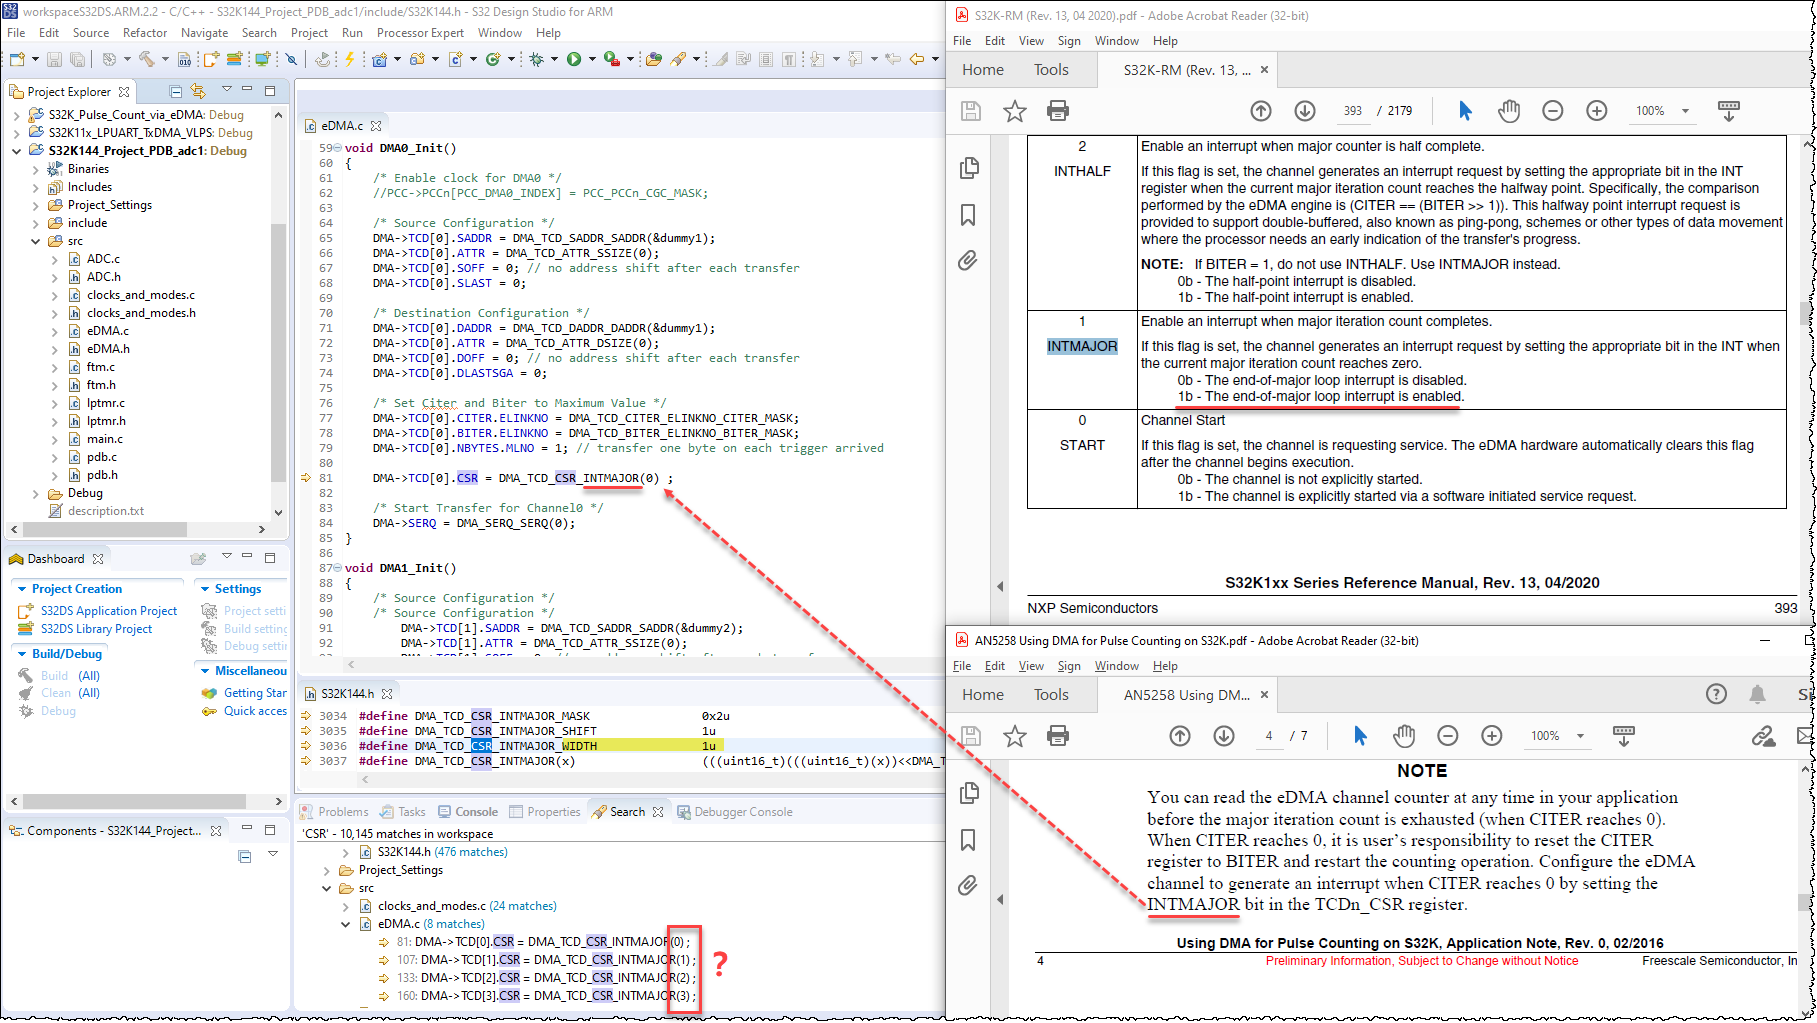The image size is (1817, 1023).
Task: Toggle Link with Editor in Project Explorer
Action: [x=198, y=91]
